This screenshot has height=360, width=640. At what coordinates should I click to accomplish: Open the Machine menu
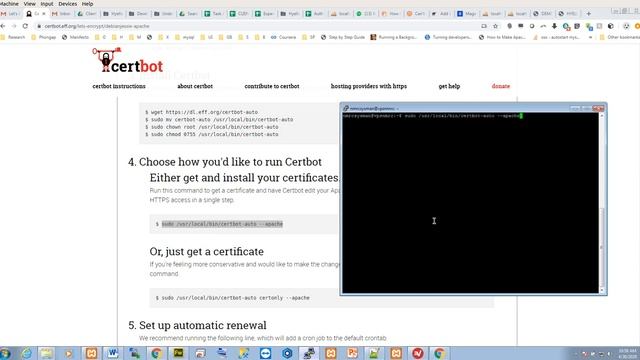tap(9, 4)
